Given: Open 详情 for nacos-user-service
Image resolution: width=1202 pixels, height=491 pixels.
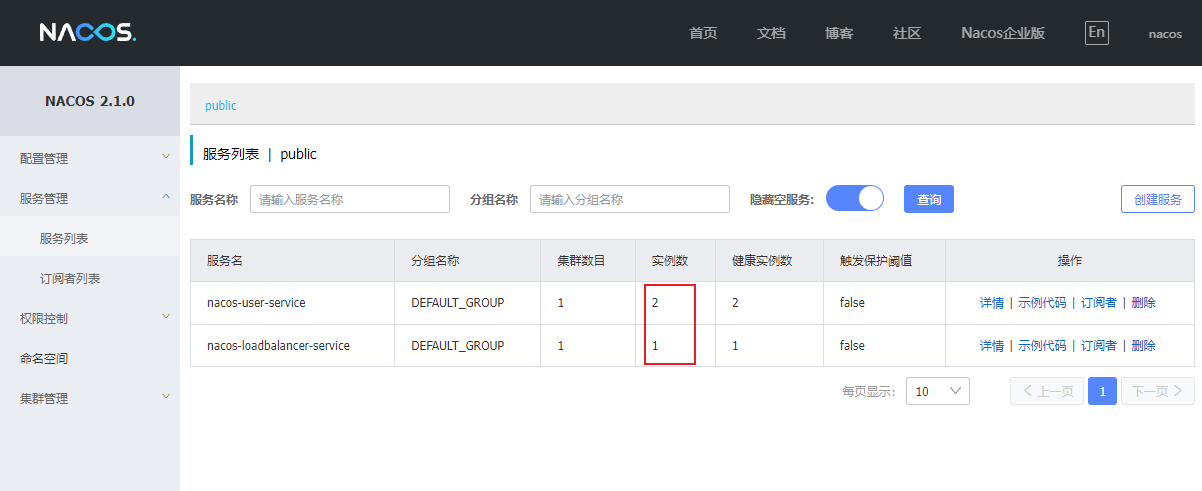Looking at the screenshot, I should [992, 303].
